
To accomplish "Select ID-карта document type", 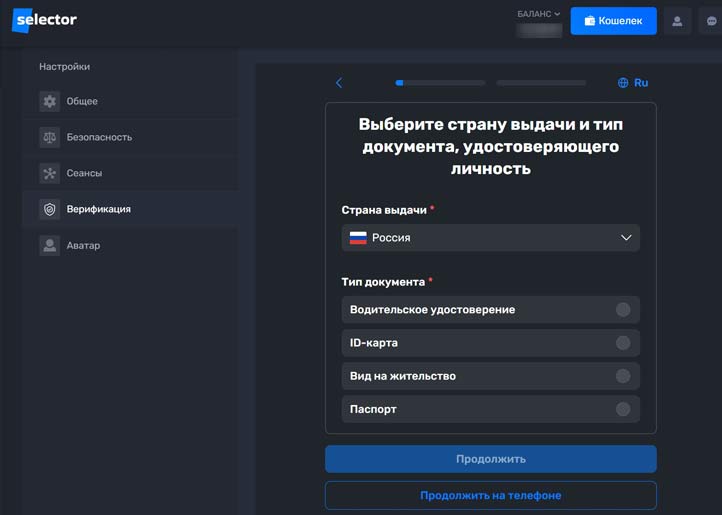I will click(x=623, y=343).
